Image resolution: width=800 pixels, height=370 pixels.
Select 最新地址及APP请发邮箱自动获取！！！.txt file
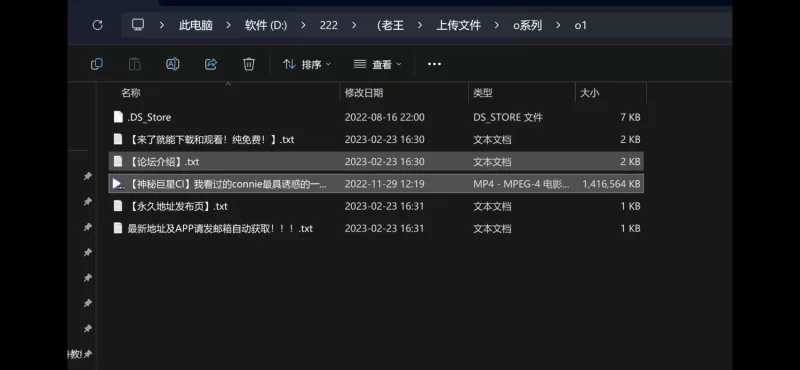click(x=376, y=229)
